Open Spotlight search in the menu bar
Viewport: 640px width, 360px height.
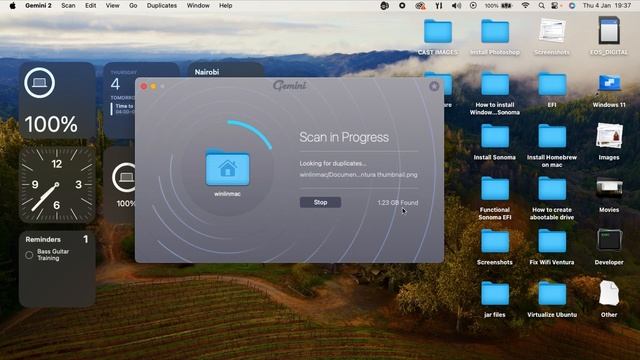click(x=541, y=5)
